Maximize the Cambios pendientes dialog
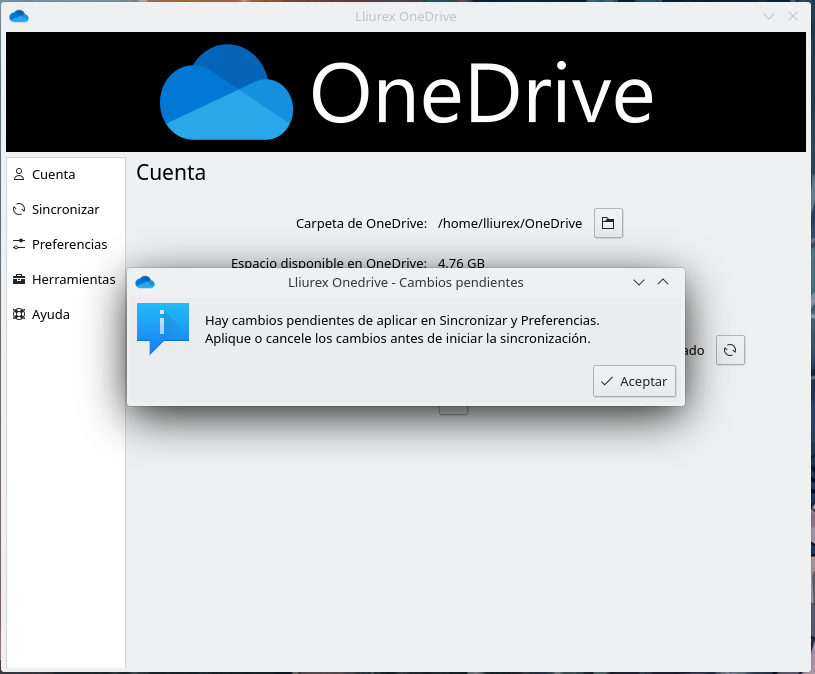815x674 pixels. pos(663,282)
